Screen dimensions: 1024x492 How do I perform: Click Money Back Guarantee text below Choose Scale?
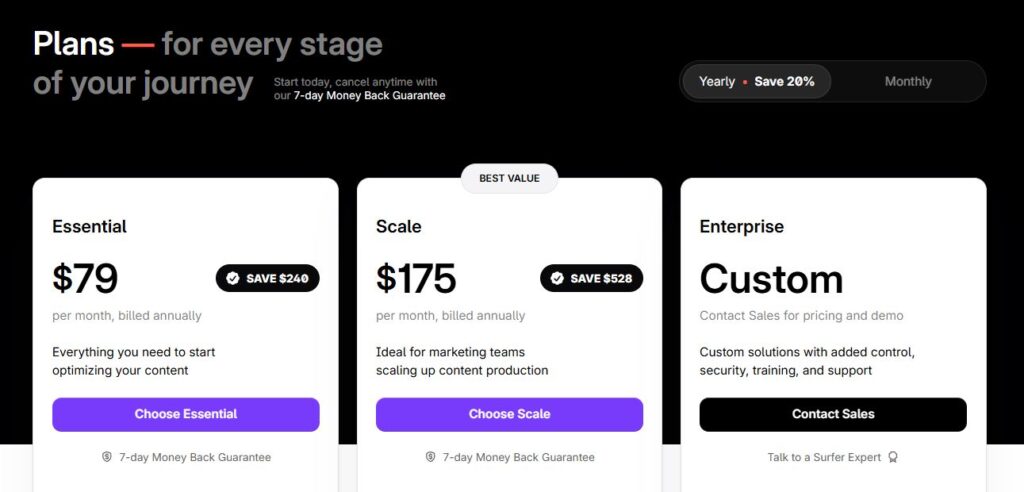[x=519, y=457]
